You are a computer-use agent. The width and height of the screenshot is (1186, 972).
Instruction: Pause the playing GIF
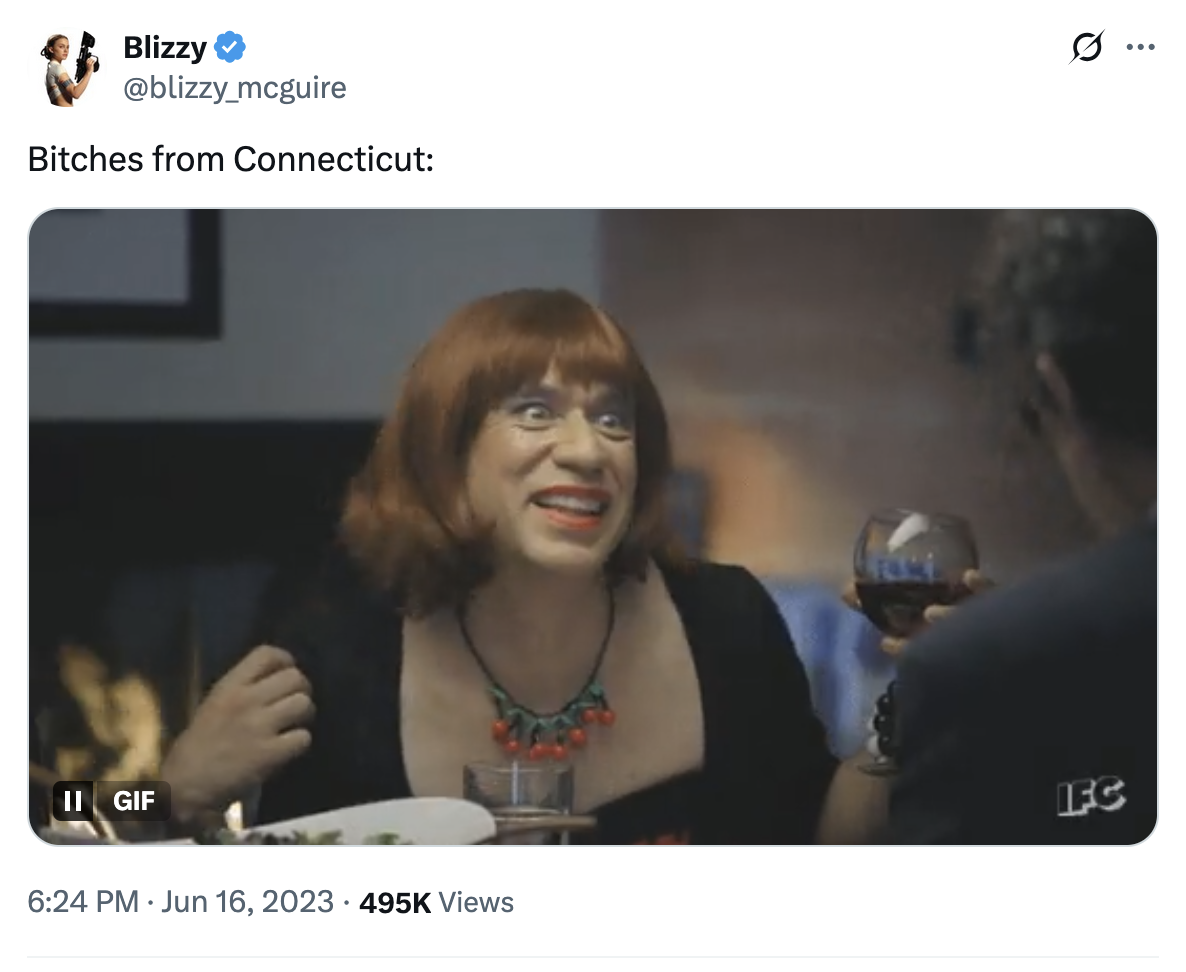click(x=73, y=801)
